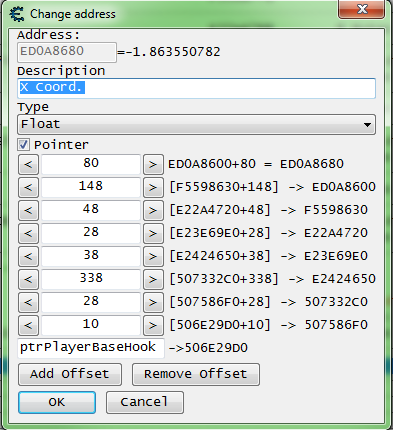Cancel the address change

[145, 402]
